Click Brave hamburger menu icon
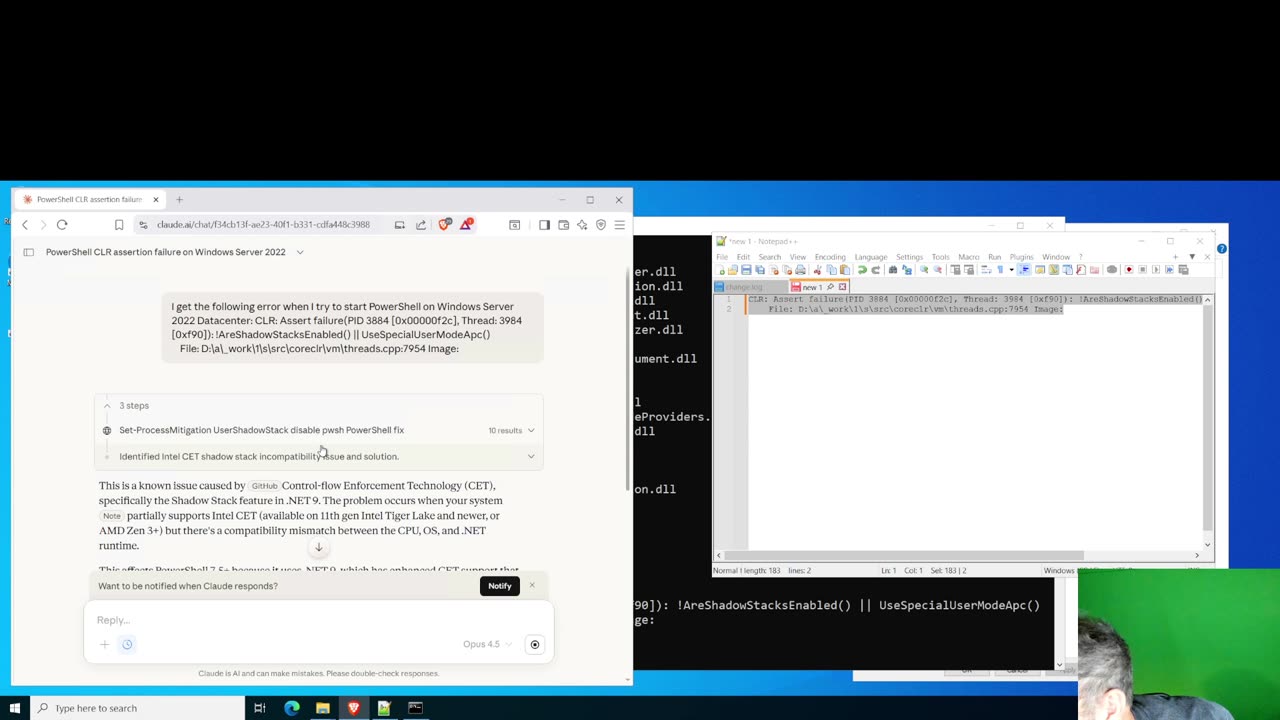 (x=619, y=225)
